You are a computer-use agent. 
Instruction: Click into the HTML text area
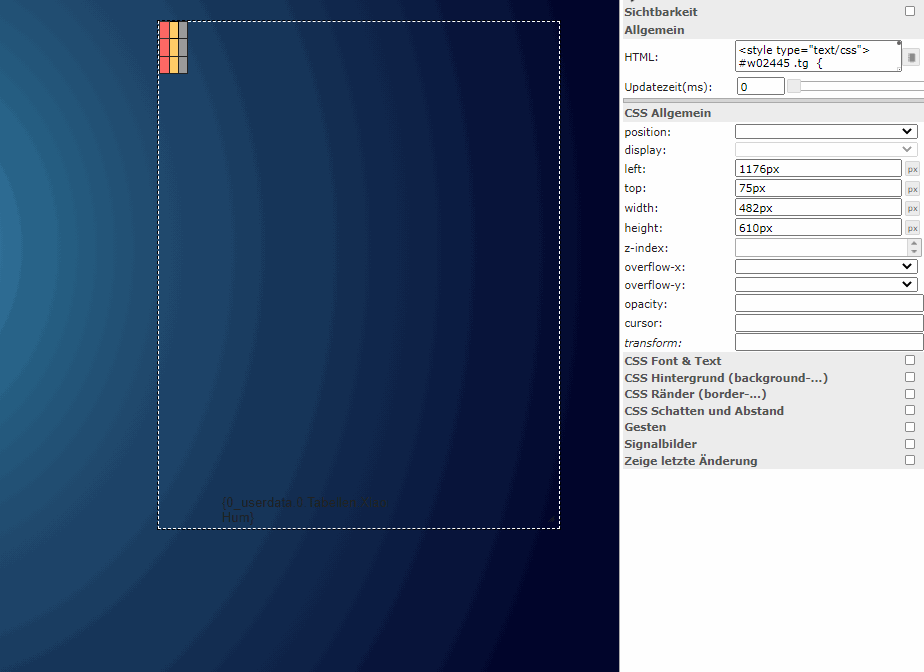818,56
